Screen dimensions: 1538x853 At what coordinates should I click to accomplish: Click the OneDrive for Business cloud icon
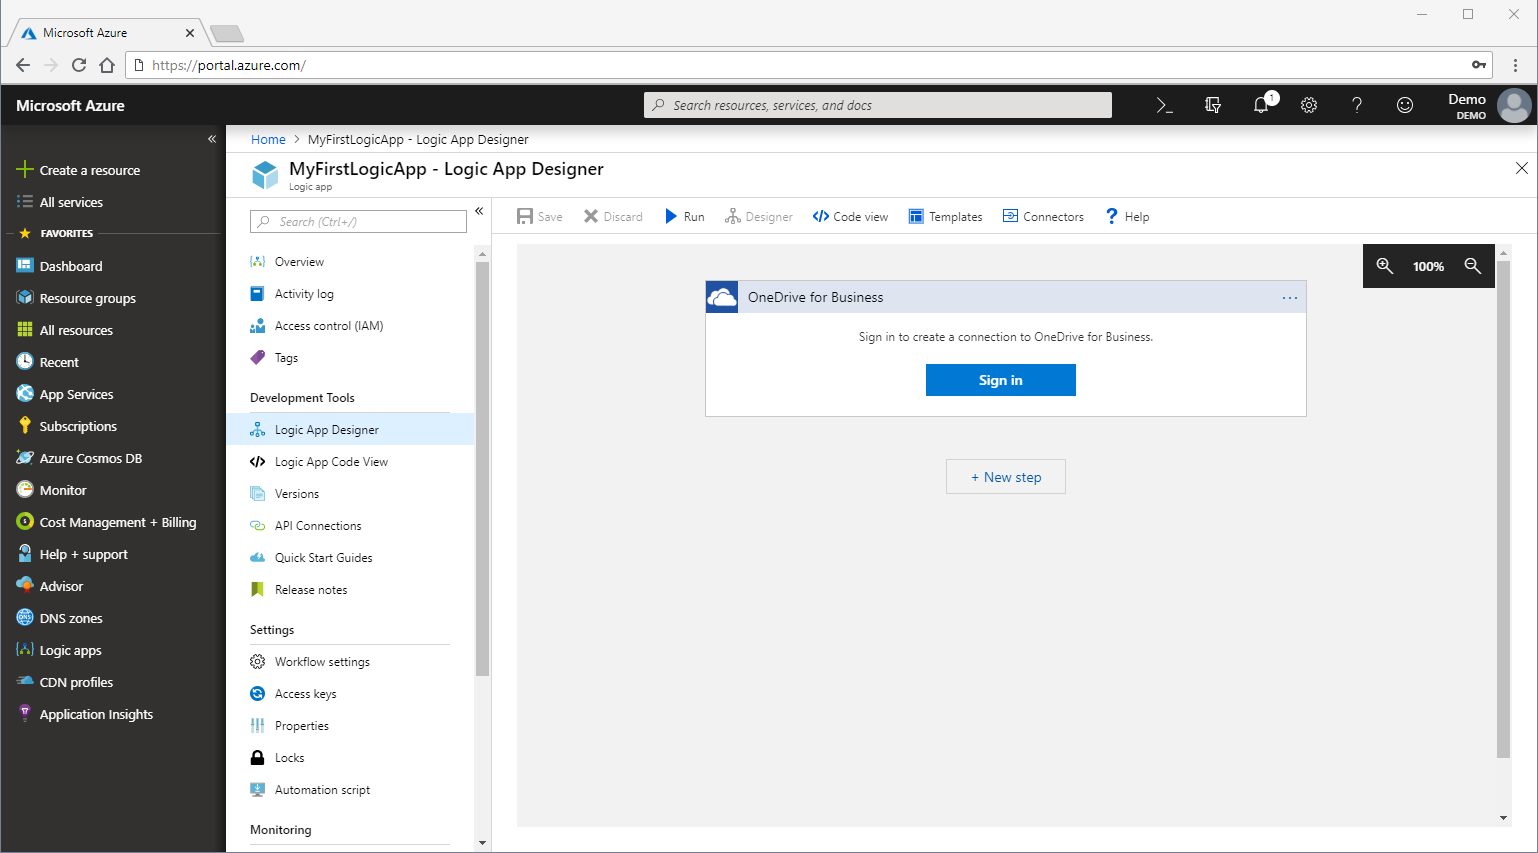pyautogui.click(x=722, y=297)
